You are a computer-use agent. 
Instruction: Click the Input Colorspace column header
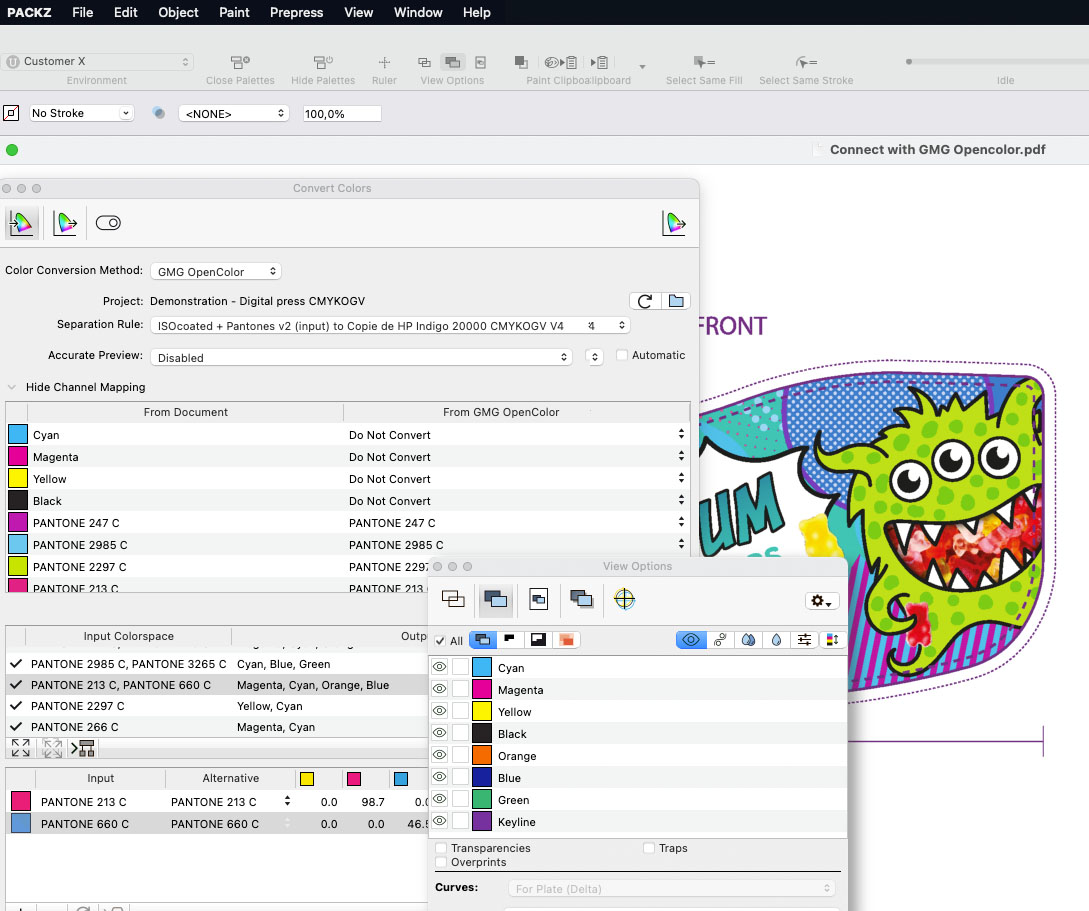pos(128,636)
